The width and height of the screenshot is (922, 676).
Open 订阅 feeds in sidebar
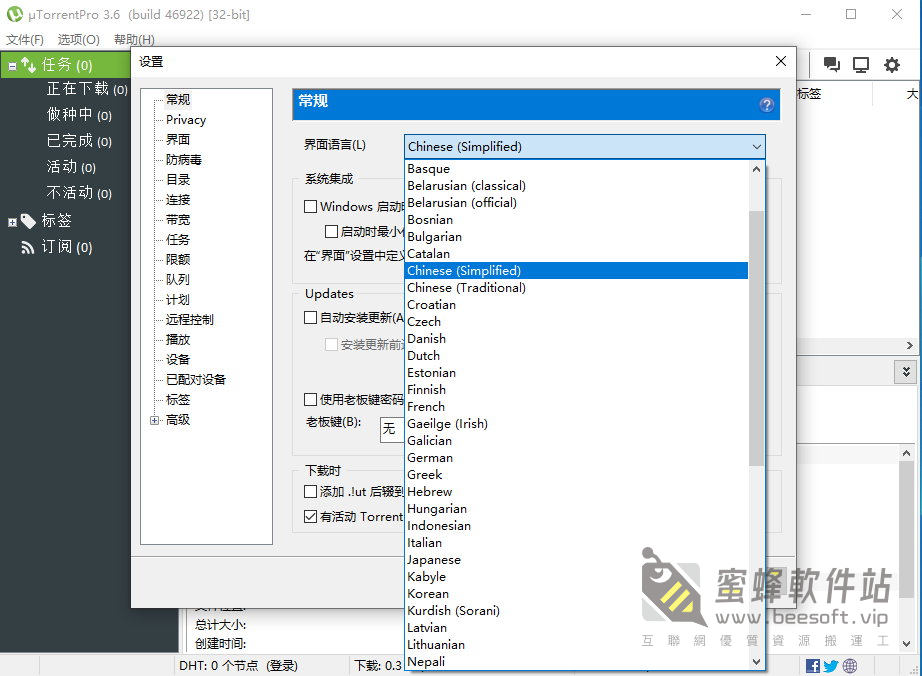(x=66, y=247)
